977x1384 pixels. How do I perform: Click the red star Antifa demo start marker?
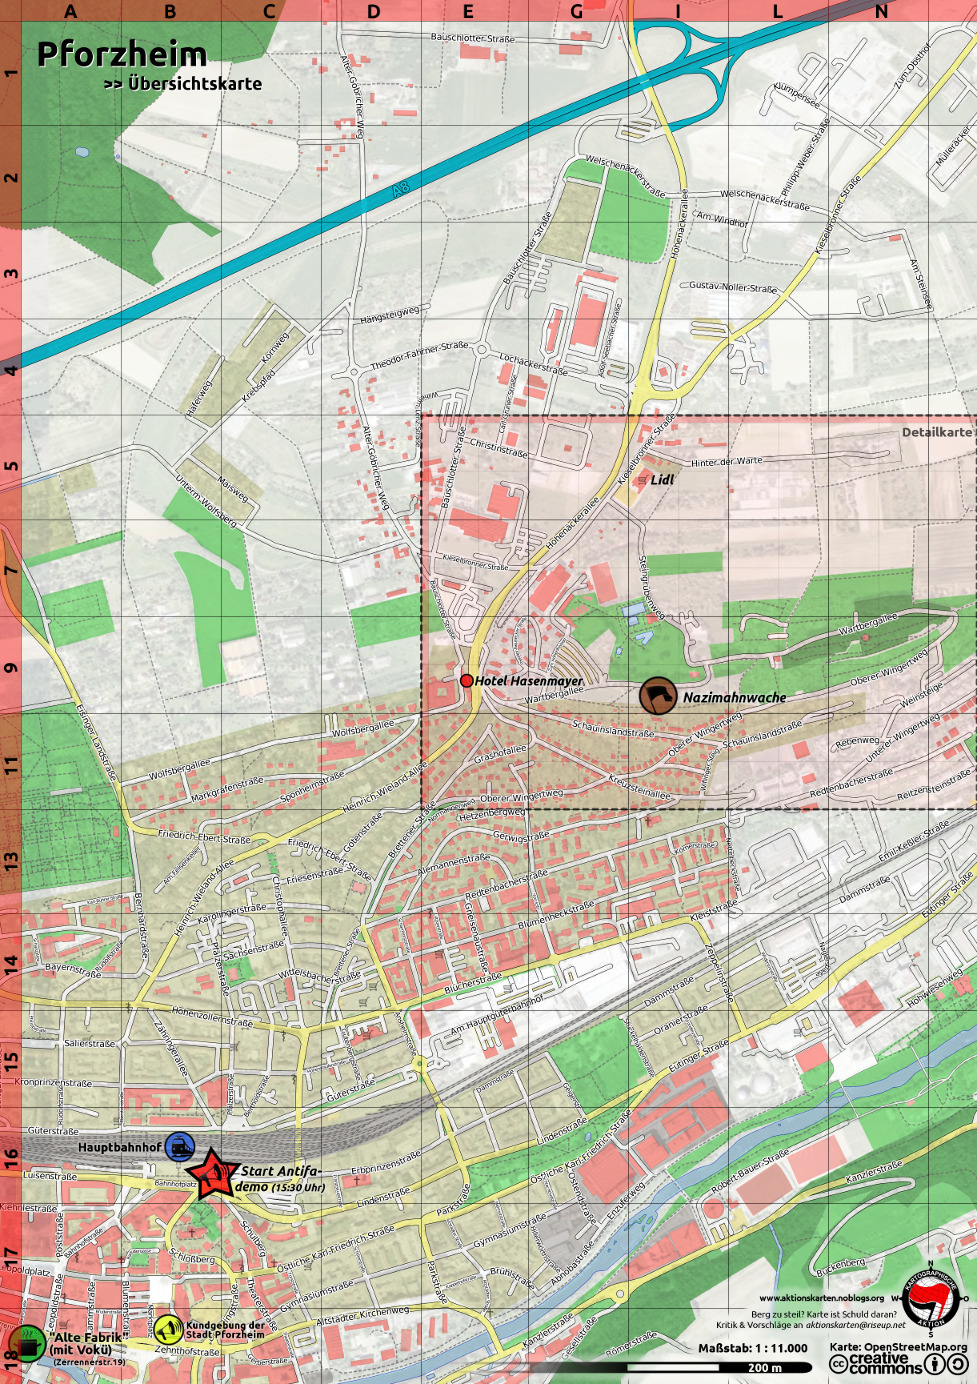coord(212,1174)
